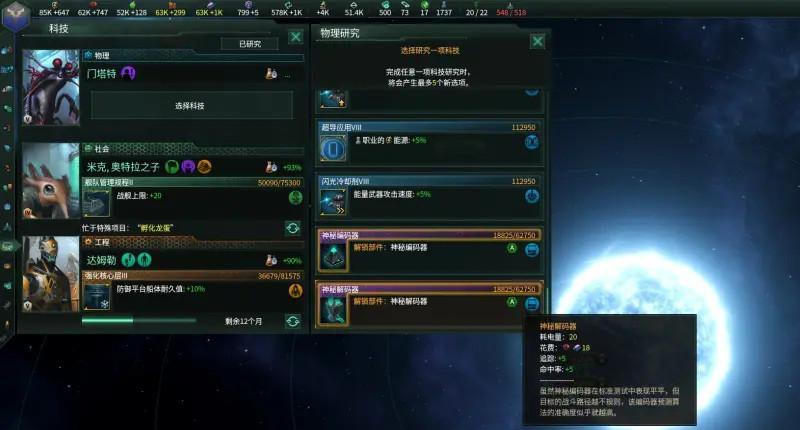Screen dimensions: 800x430
Task: Select the 神秘解码器 research option
Action: pos(430,303)
